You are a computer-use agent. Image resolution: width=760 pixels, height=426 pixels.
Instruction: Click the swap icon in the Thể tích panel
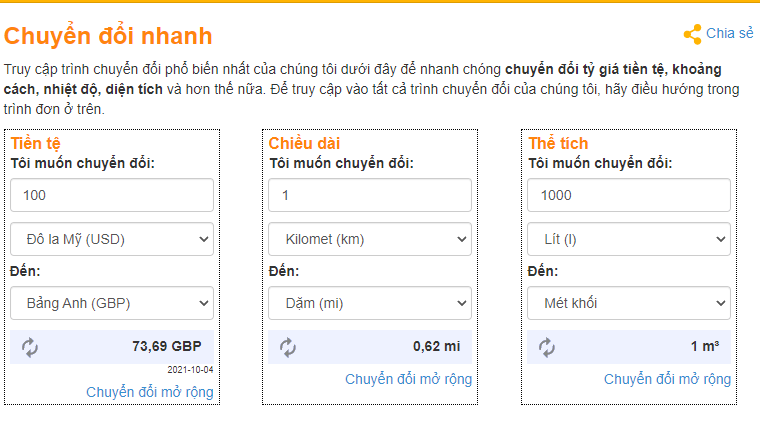(x=547, y=347)
